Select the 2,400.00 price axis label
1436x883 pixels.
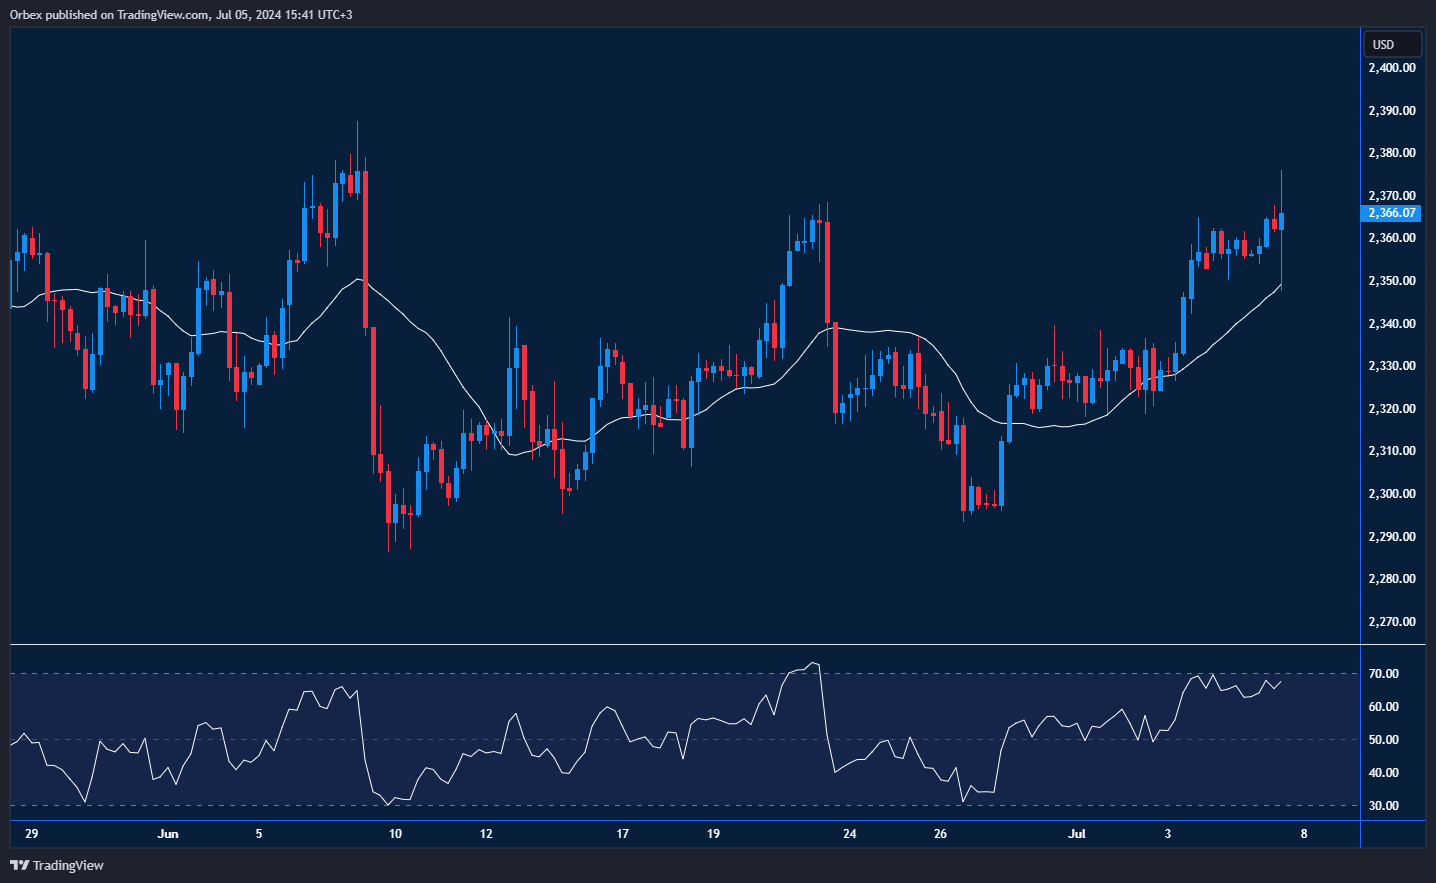point(1391,68)
